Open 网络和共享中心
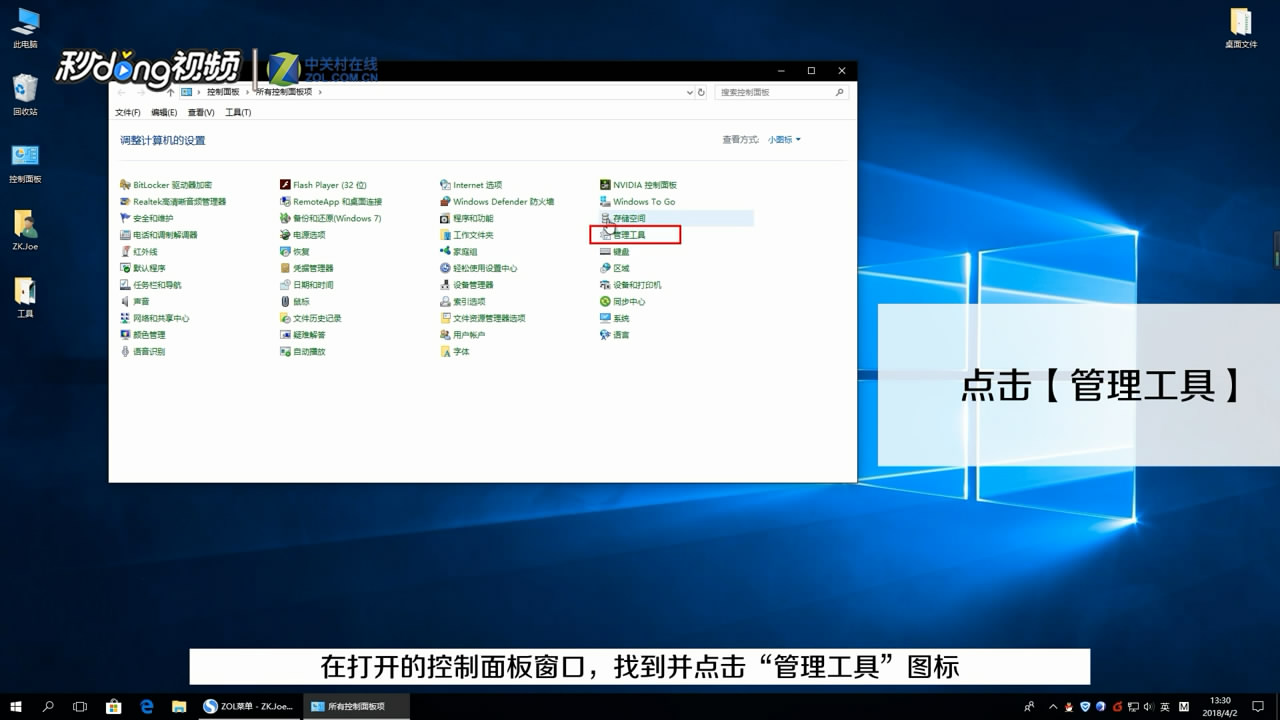The height and width of the screenshot is (720, 1280). (x=155, y=318)
